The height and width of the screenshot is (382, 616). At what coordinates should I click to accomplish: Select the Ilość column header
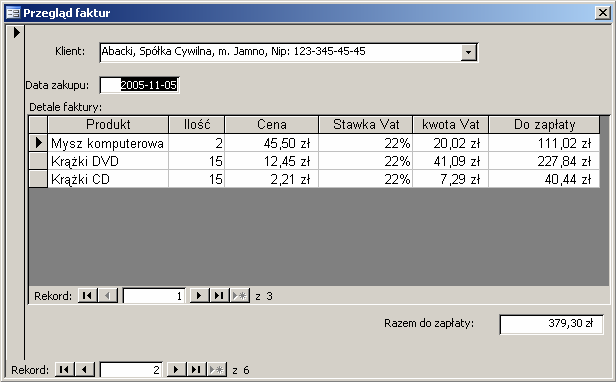point(197,125)
